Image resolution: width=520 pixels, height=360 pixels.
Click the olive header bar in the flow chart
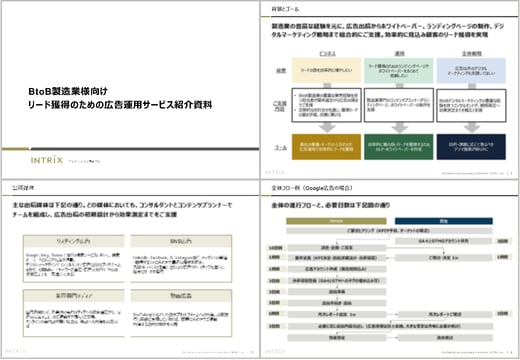tap(336, 221)
